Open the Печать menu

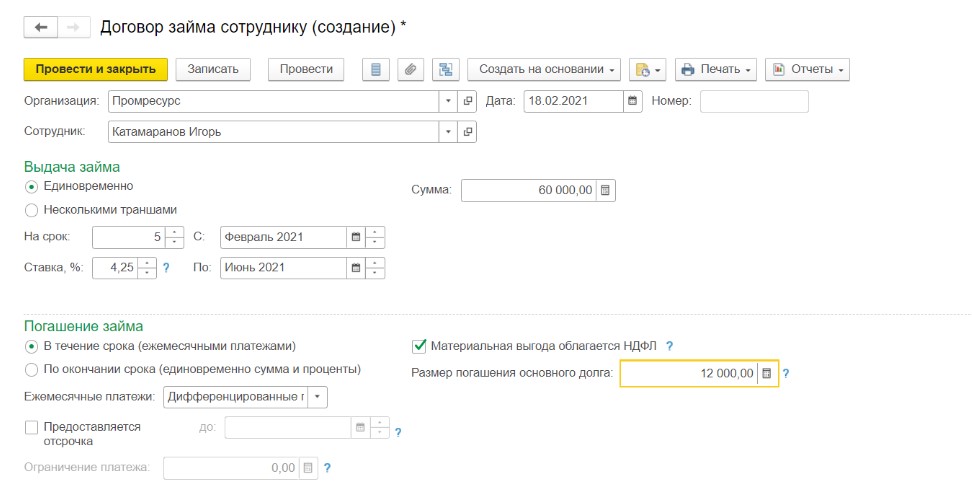click(x=716, y=69)
